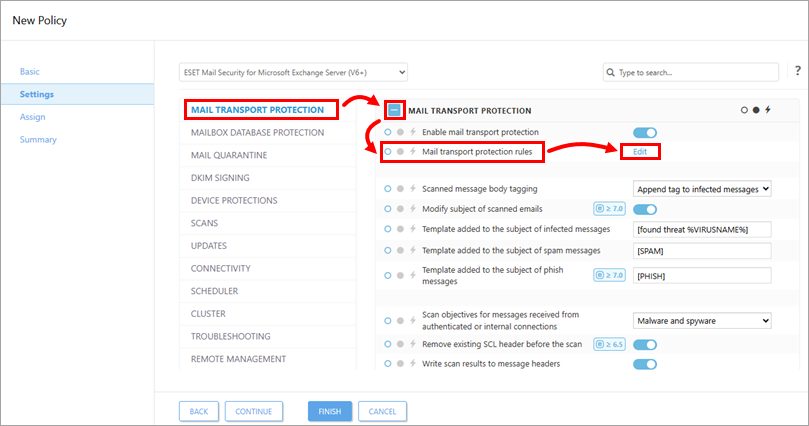Click version 7.0 badge for Modify subject

click(x=609, y=209)
